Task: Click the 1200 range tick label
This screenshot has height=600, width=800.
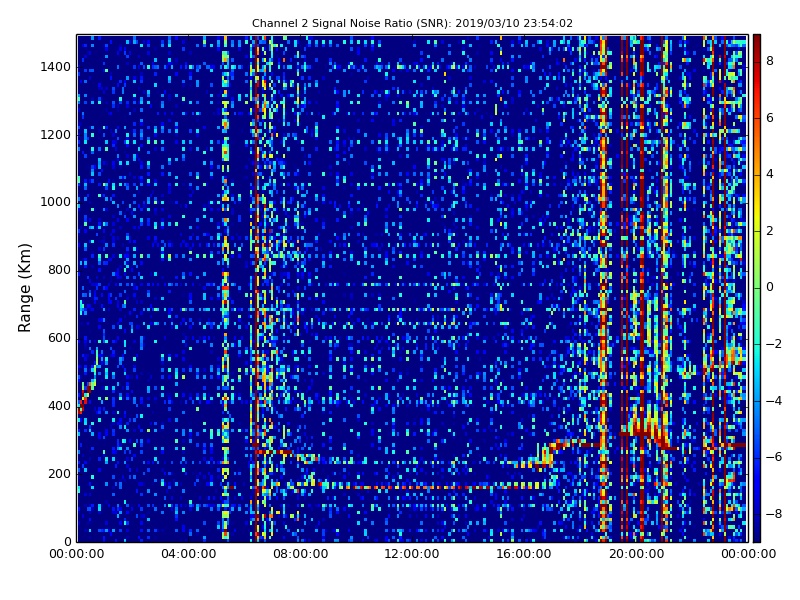Action: coord(56,135)
